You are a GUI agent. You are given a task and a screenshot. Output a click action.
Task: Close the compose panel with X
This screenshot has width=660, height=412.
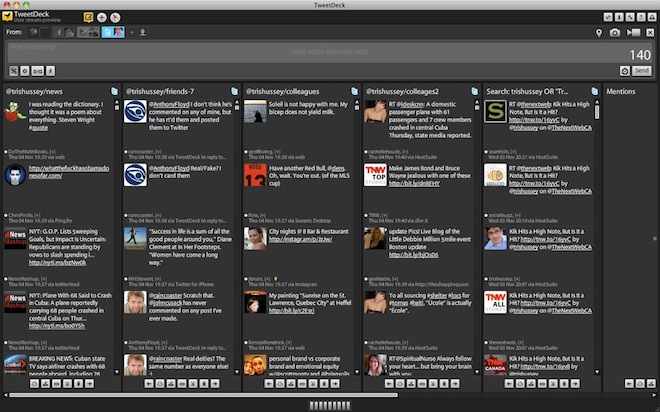pos(650,32)
